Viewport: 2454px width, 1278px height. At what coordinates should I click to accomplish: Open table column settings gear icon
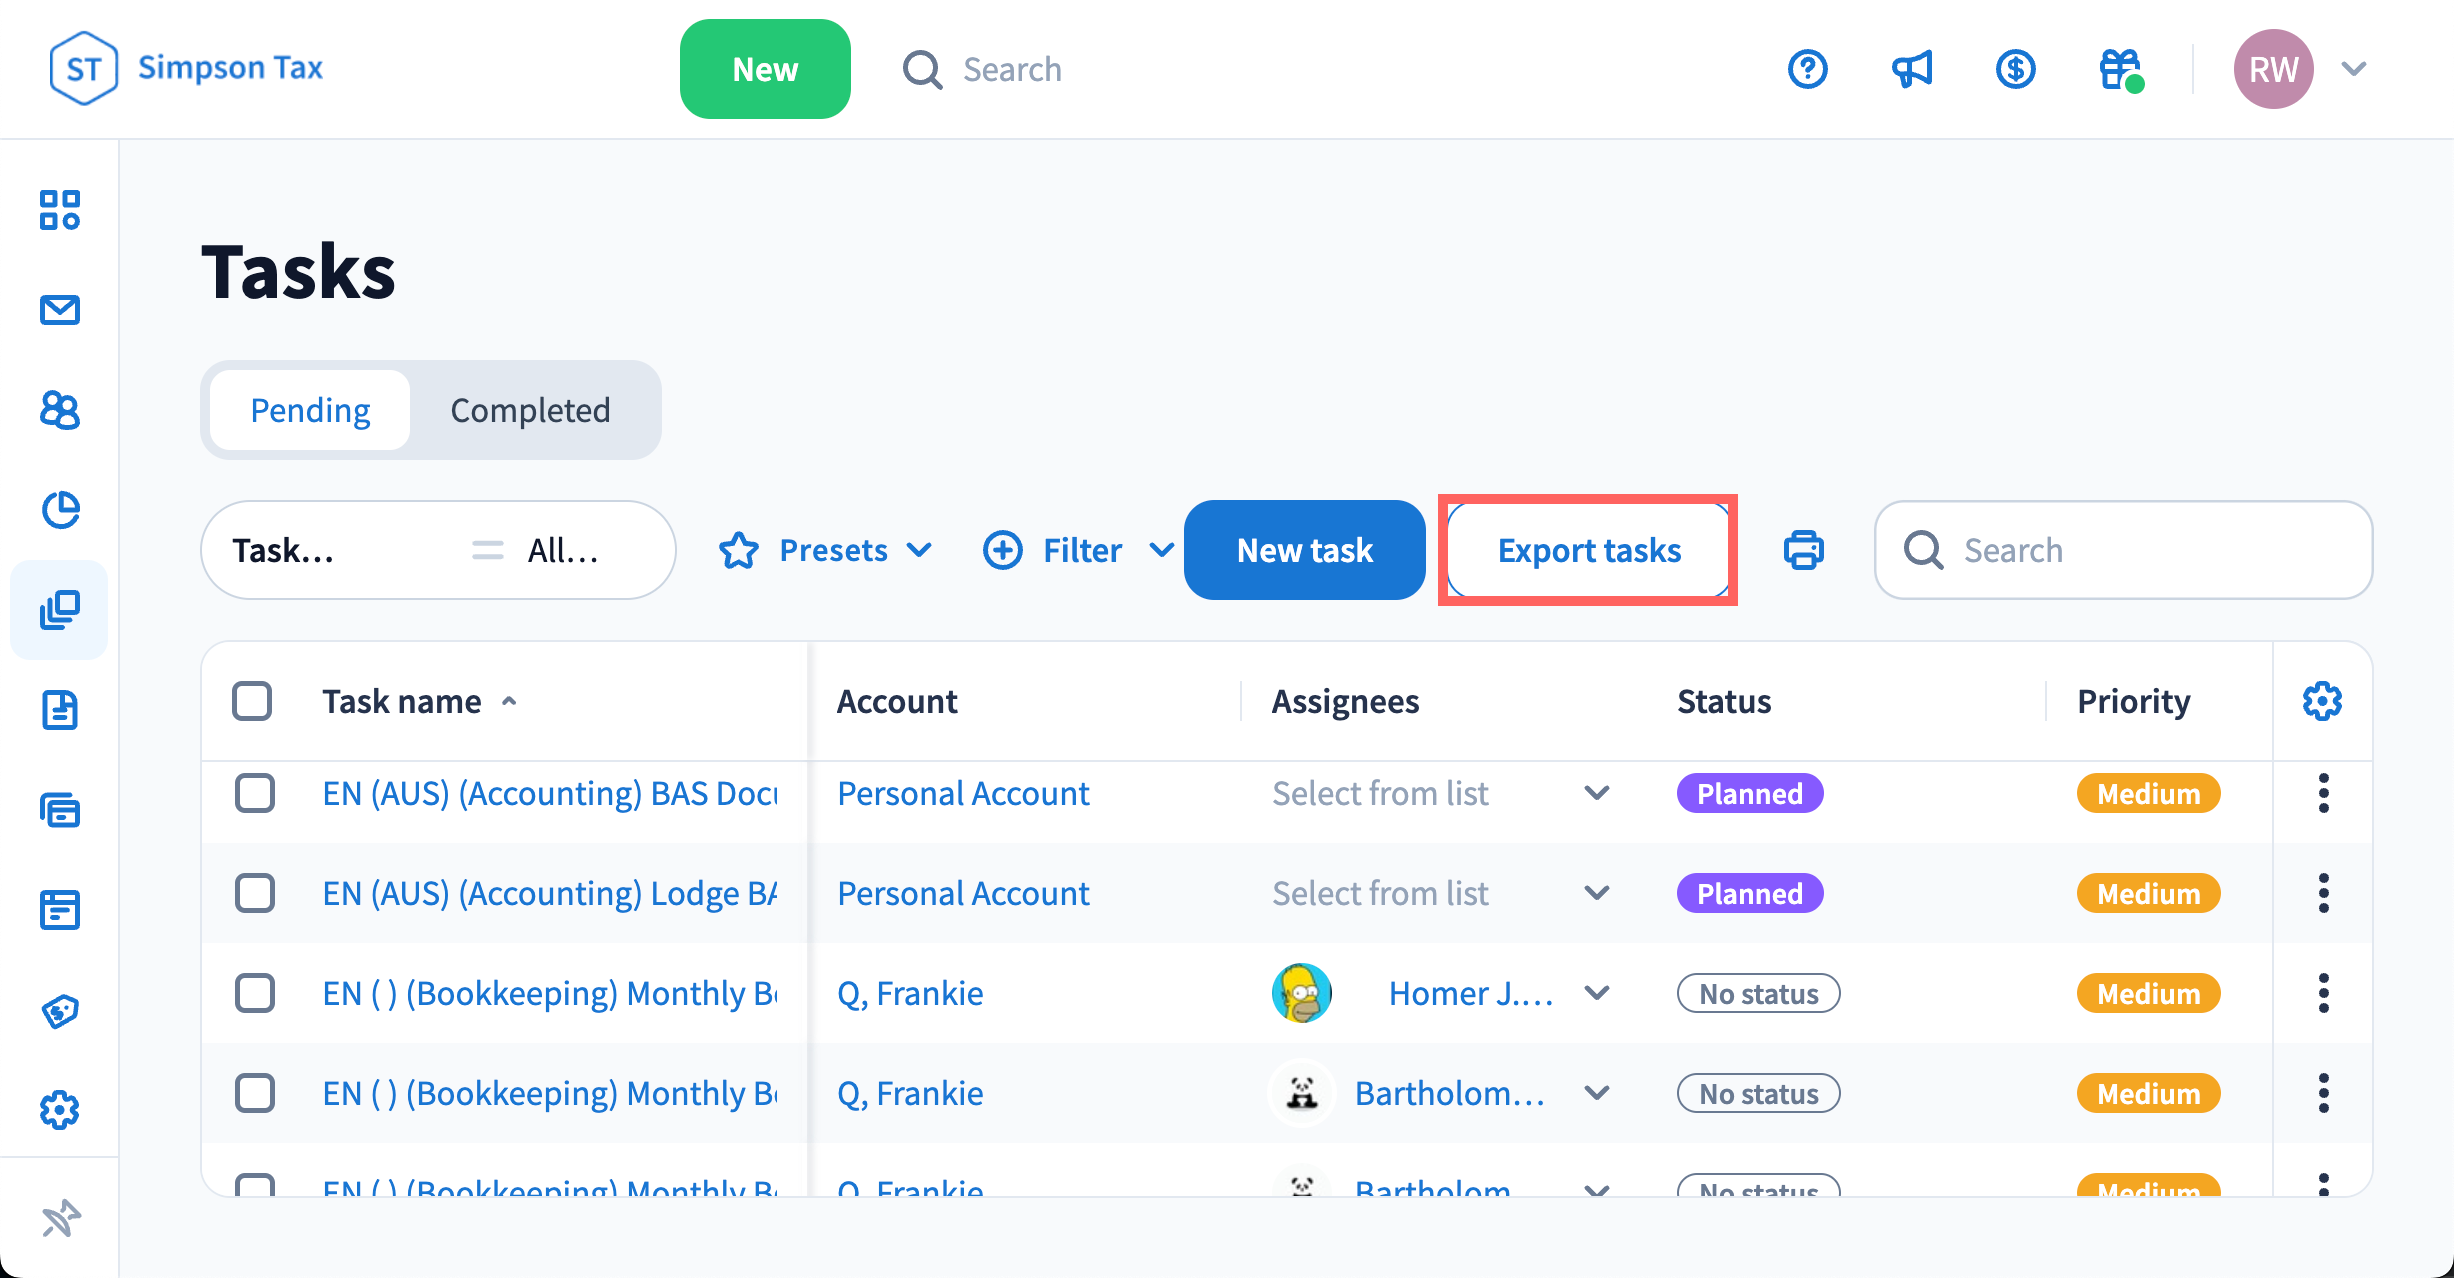pyautogui.click(x=2322, y=701)
